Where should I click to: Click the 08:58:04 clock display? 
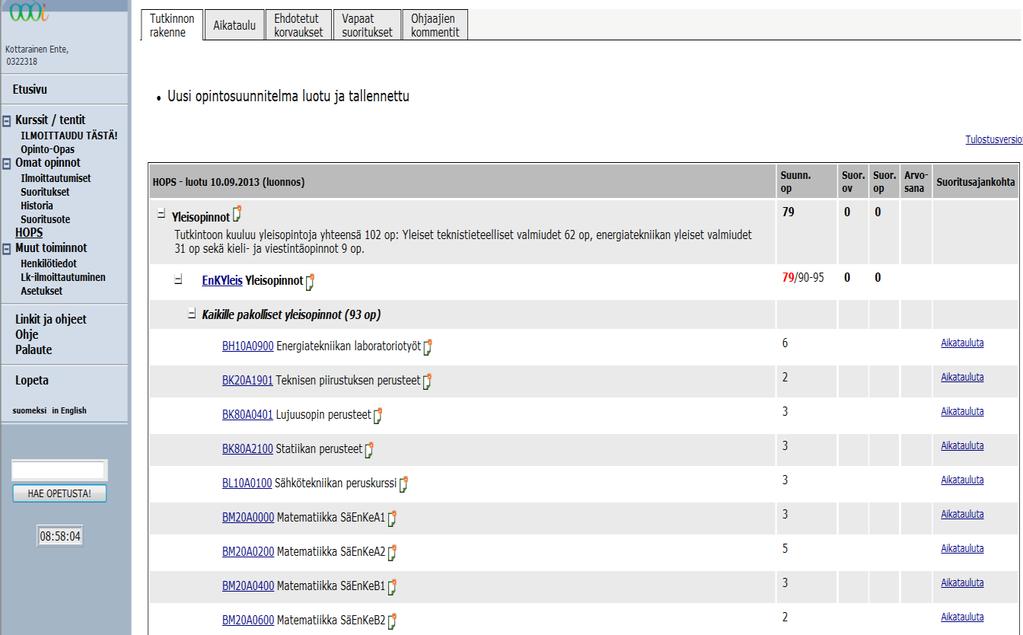(x=59, y=536)
